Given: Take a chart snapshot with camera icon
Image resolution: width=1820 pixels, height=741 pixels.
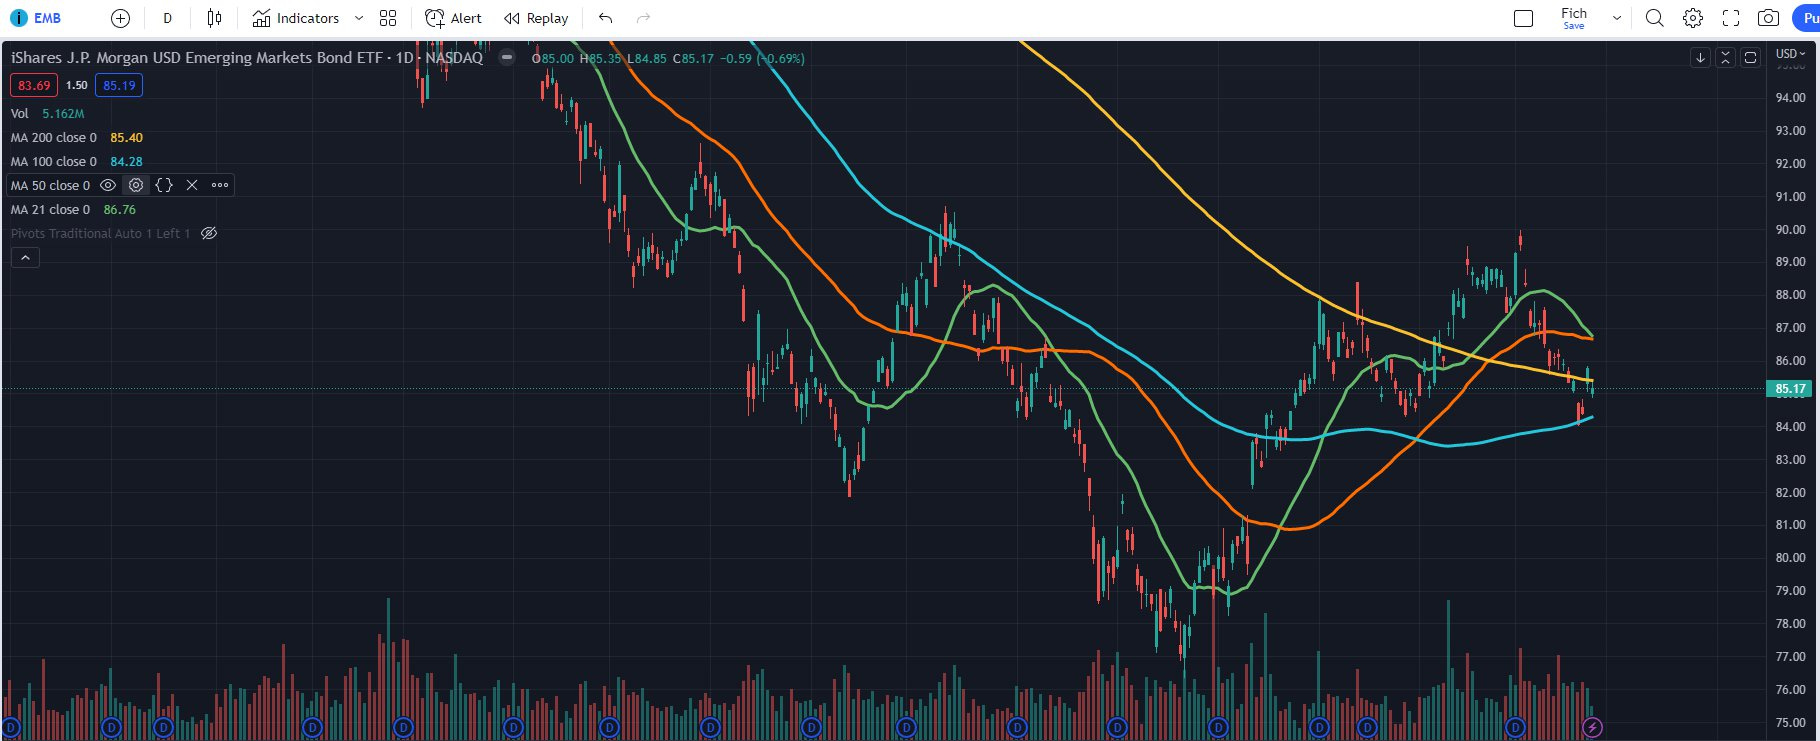Looking at the screenshot, I should pyautogui.click(x=1768, y=18).
